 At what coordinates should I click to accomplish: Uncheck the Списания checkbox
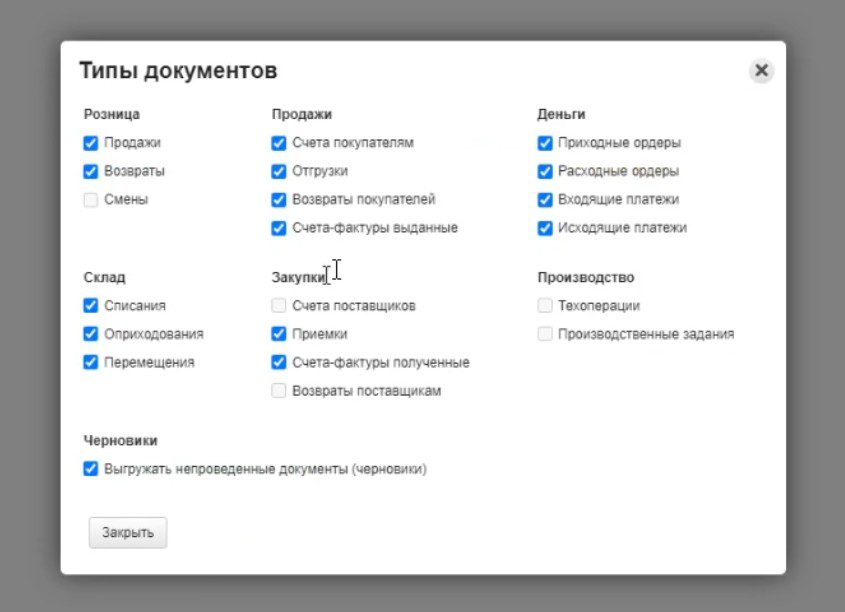click(x=91, y=306)
